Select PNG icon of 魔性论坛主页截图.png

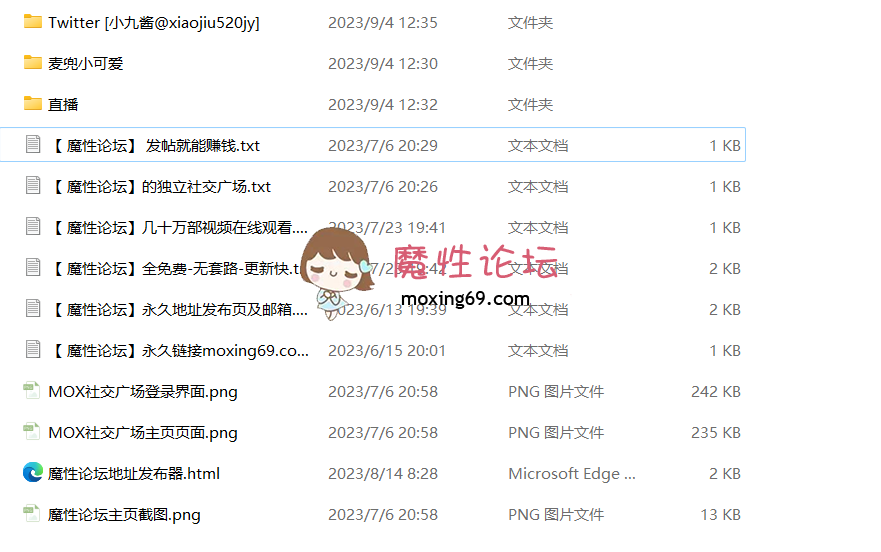click(31, 514)
